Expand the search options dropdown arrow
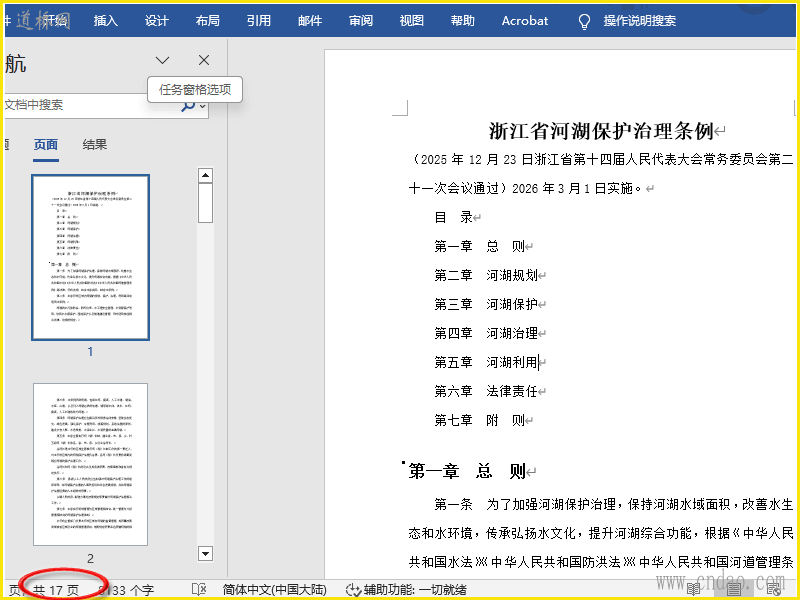 tap(202, 106)
